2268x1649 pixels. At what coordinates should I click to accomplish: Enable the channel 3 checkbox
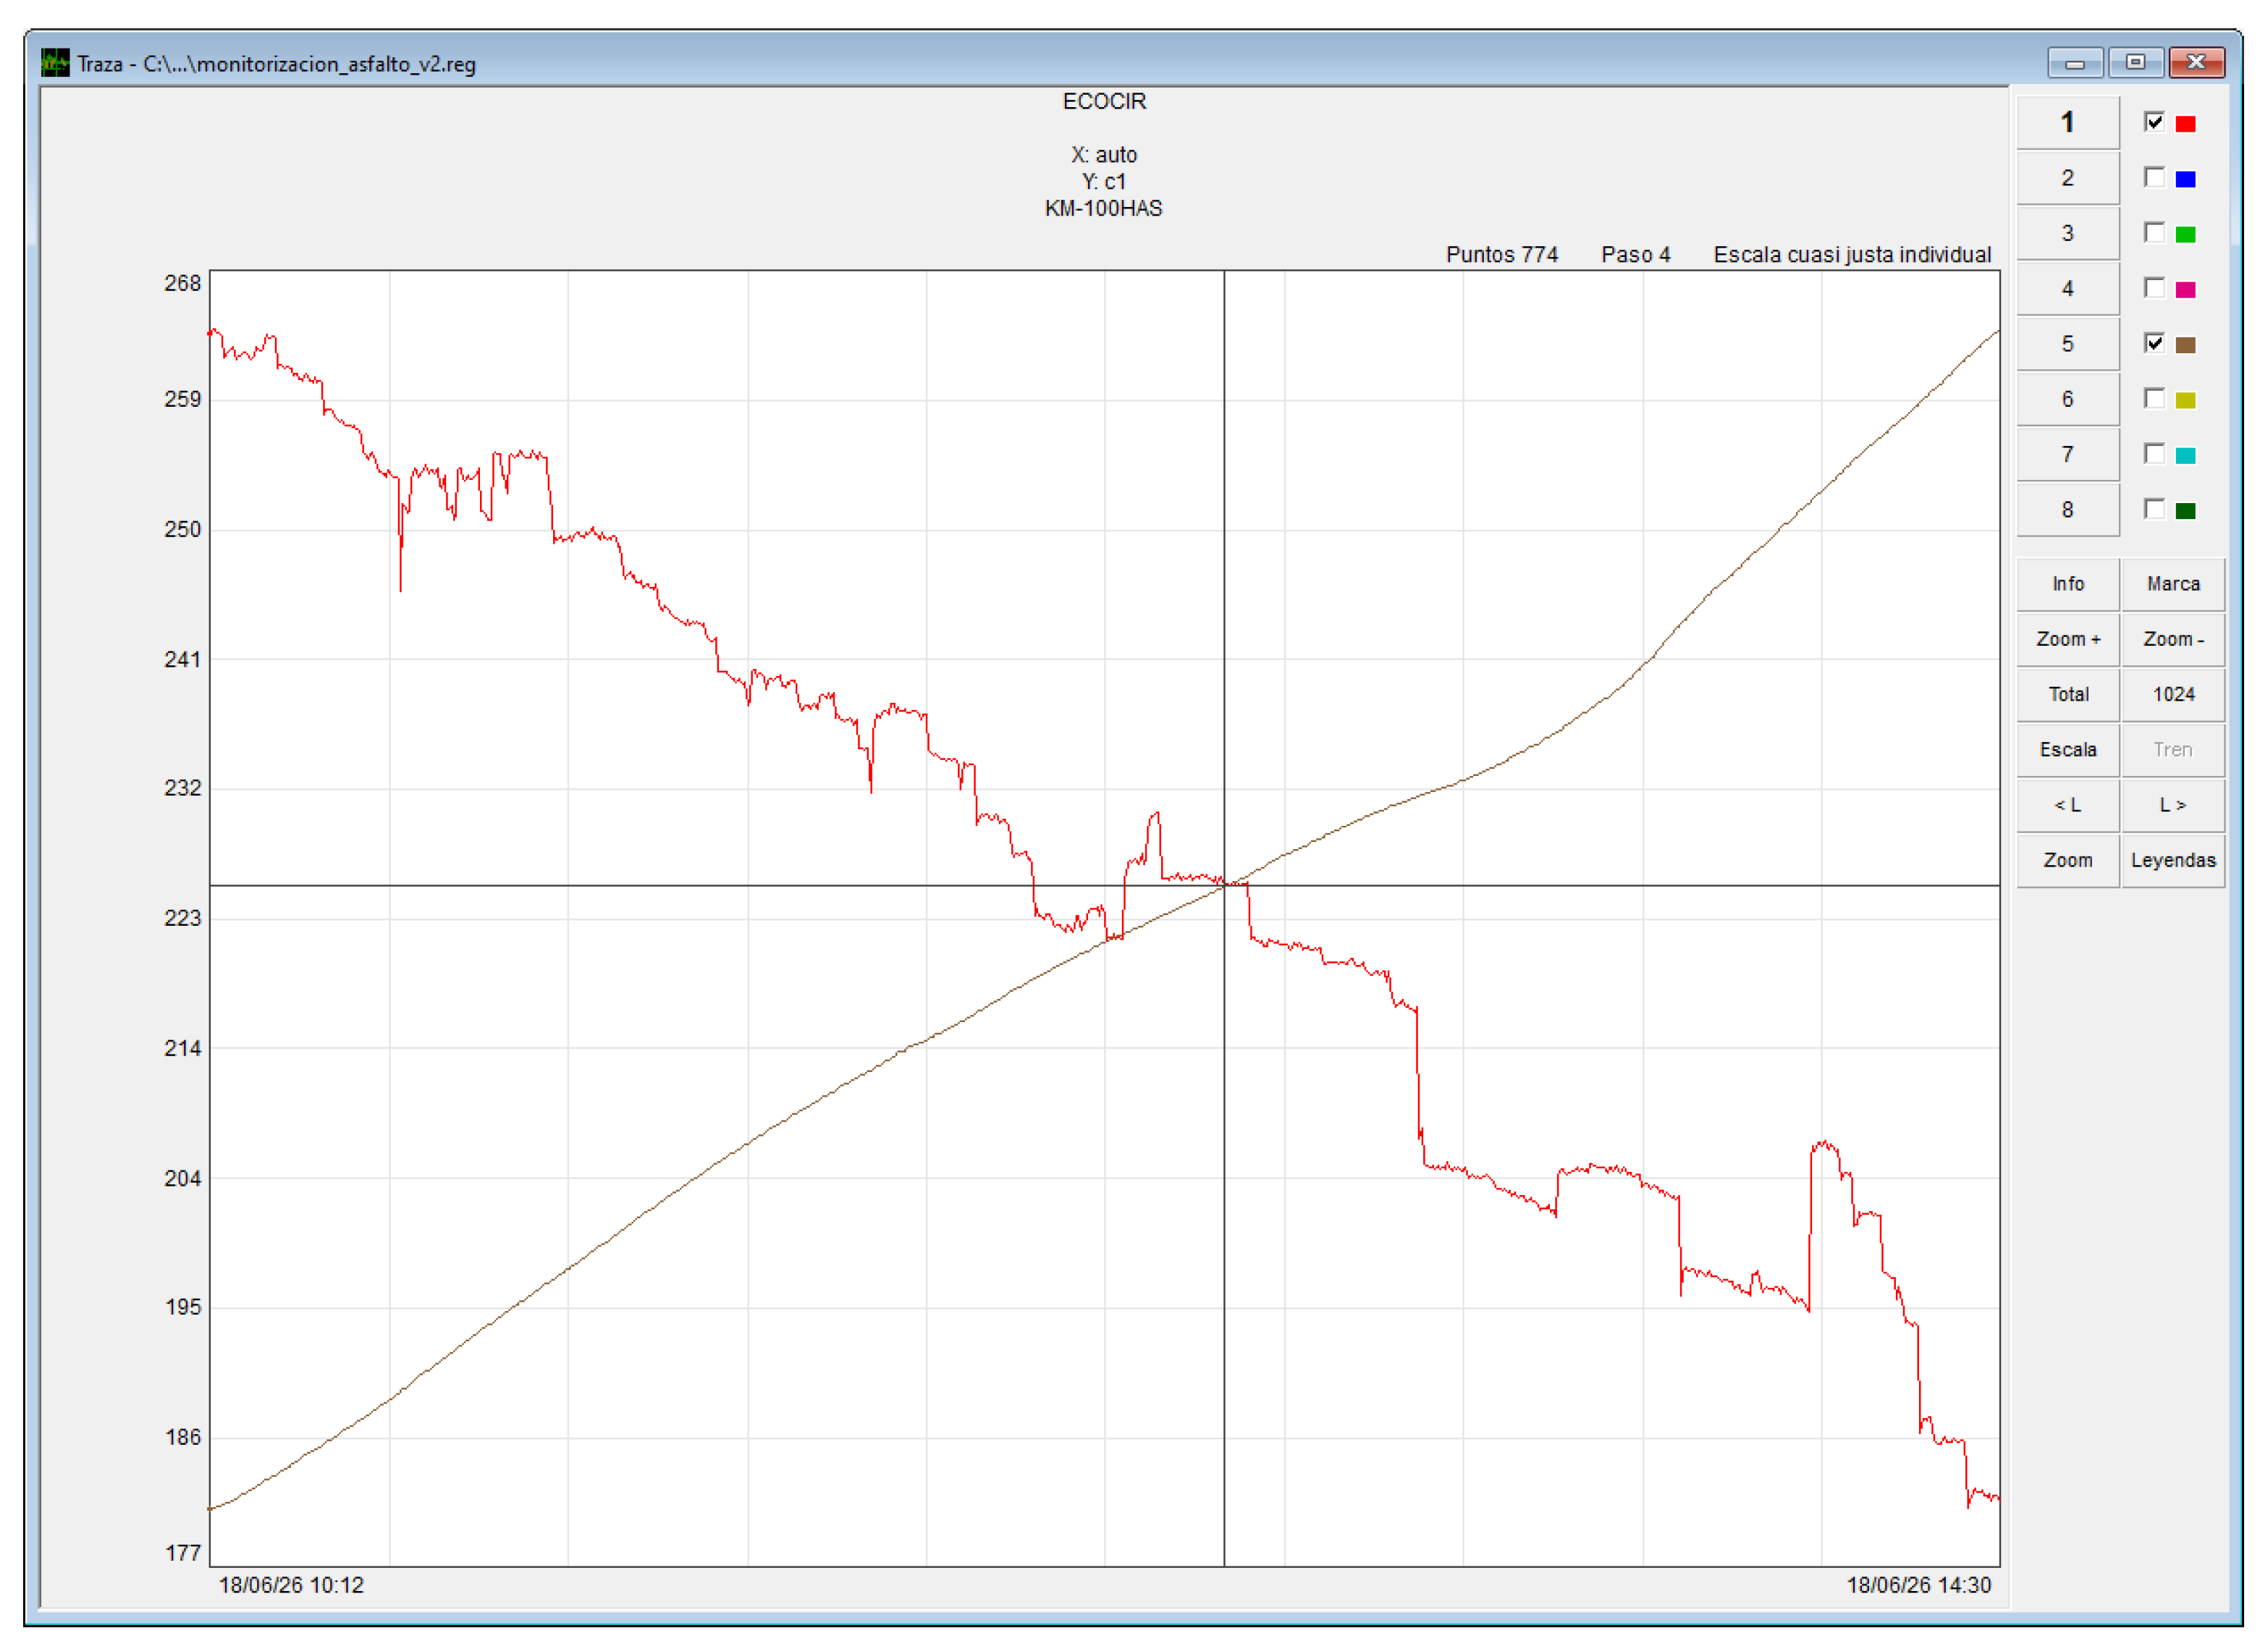coord(2154,232)
